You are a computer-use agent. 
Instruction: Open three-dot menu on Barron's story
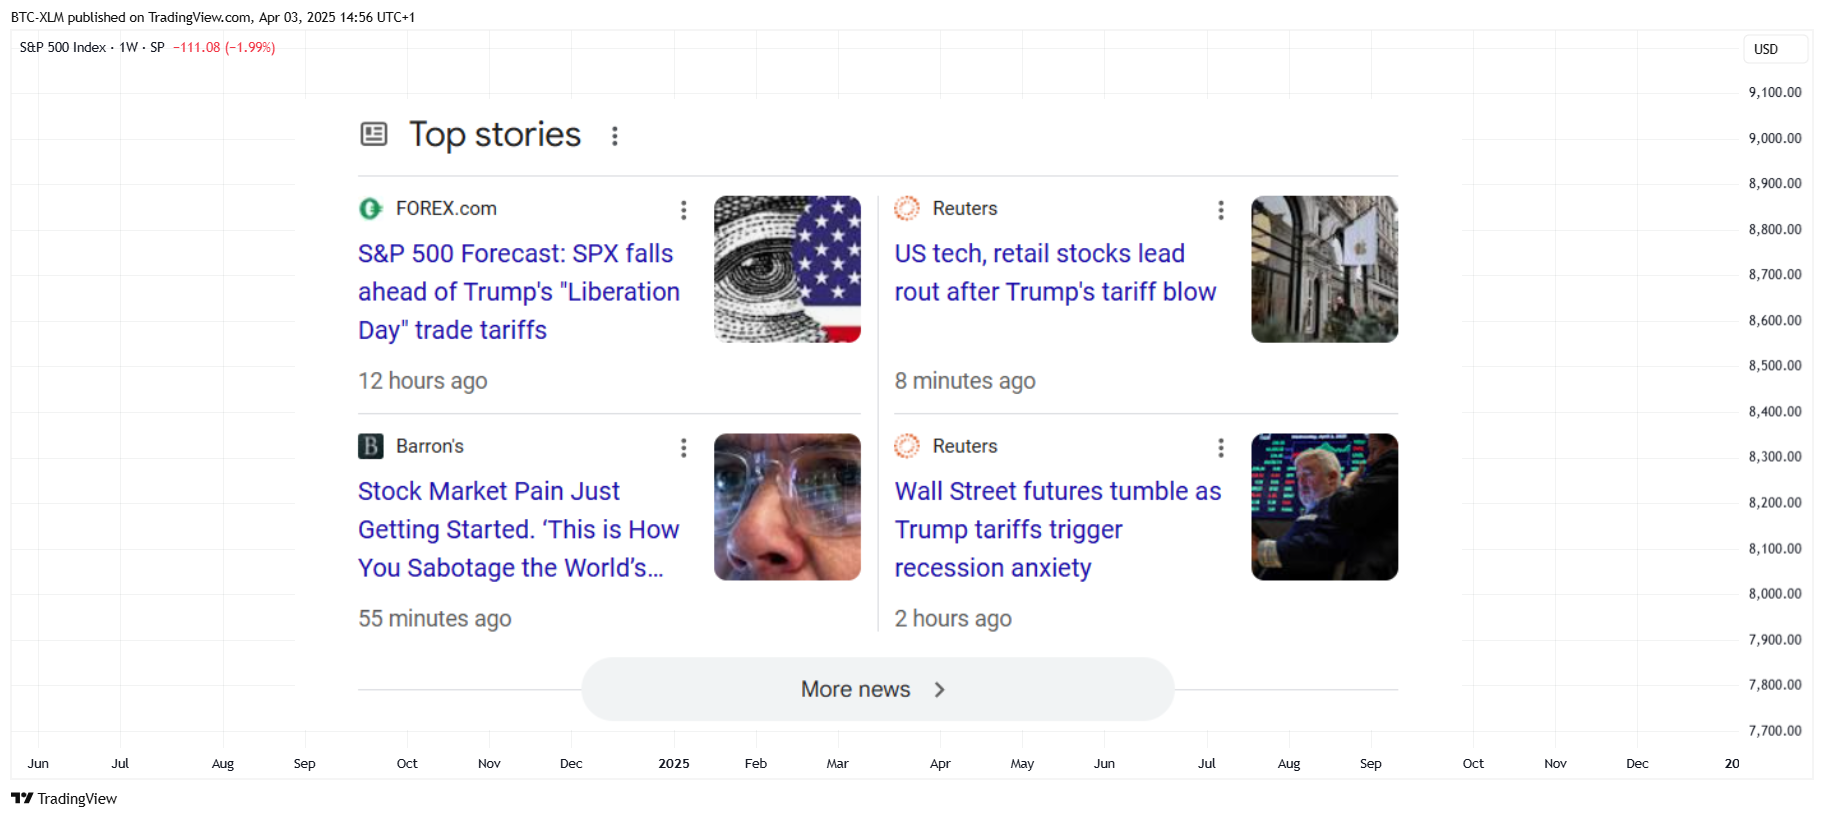click(x=684, y=448)
